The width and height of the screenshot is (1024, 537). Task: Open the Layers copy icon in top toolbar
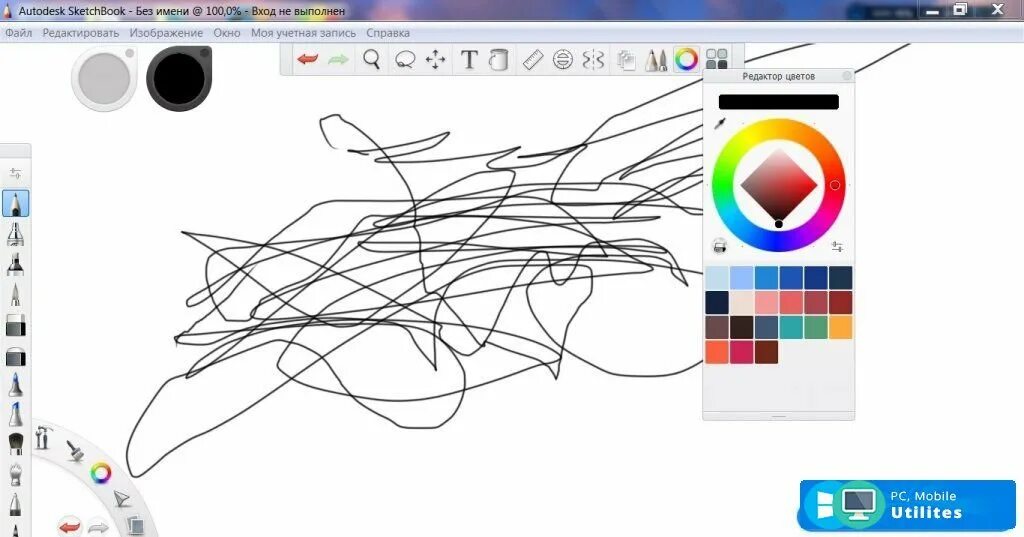click(x=626, y=60)
